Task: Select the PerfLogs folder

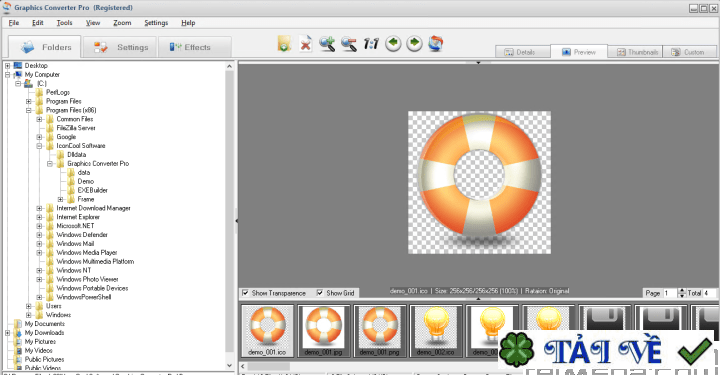Action: point(58,92)
